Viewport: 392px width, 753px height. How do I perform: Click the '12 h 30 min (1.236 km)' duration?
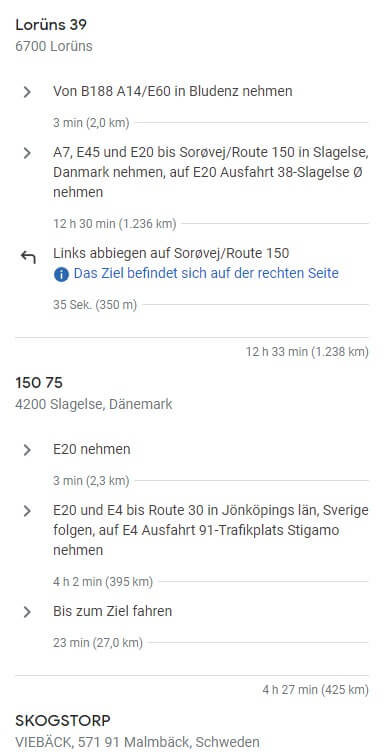pyautogui.click(x=115, y=224)
